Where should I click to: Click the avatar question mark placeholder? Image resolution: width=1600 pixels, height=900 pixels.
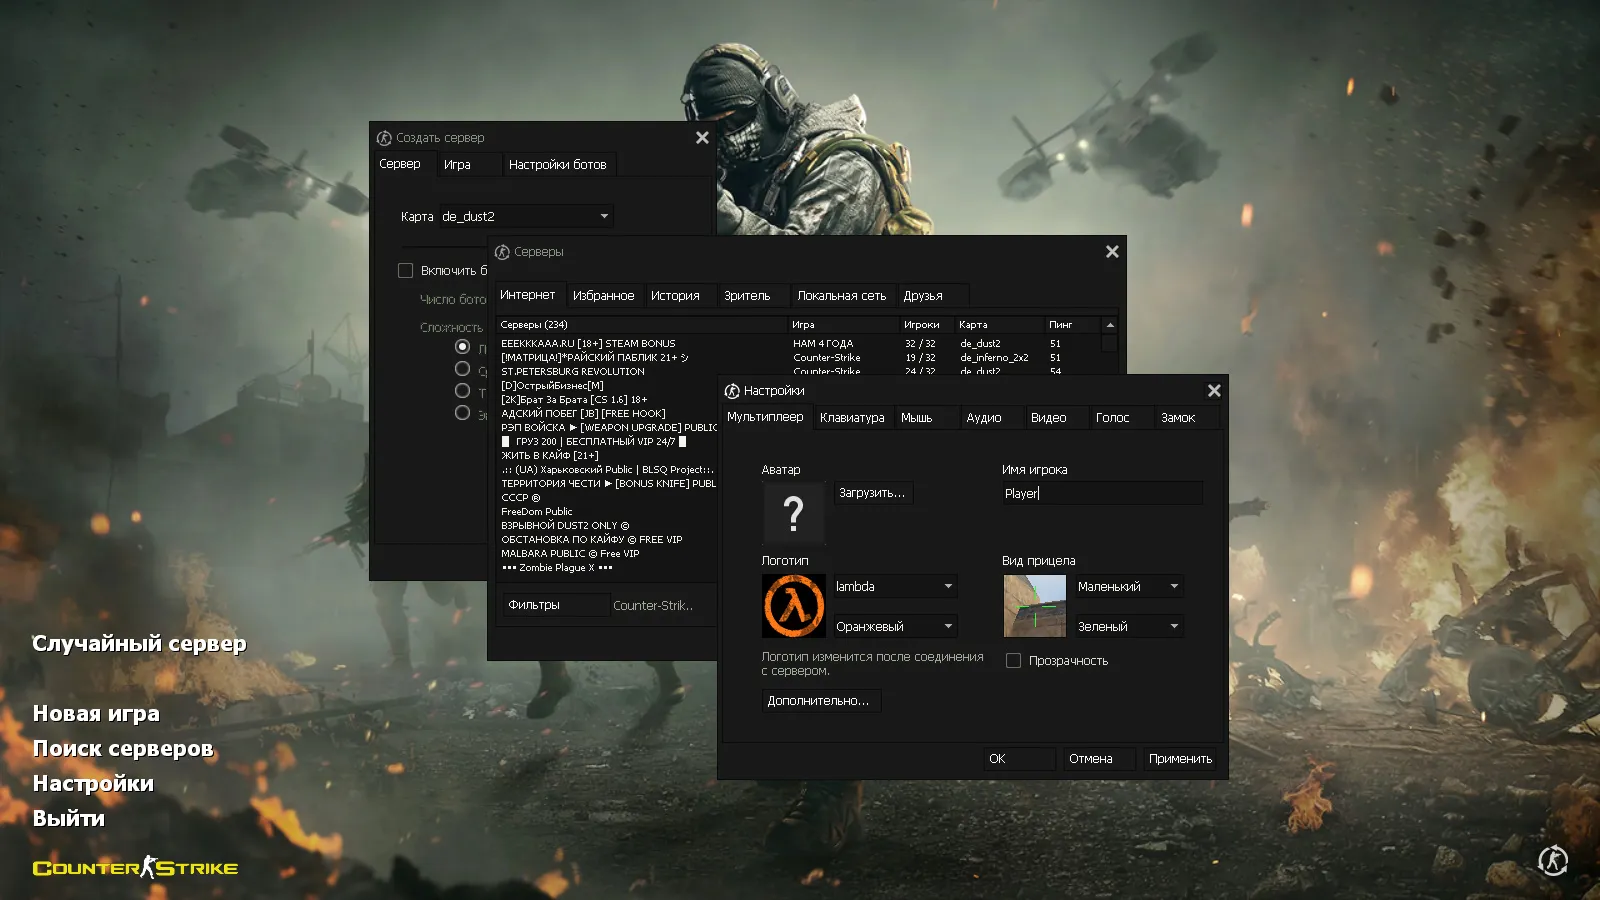click(793, 513)
